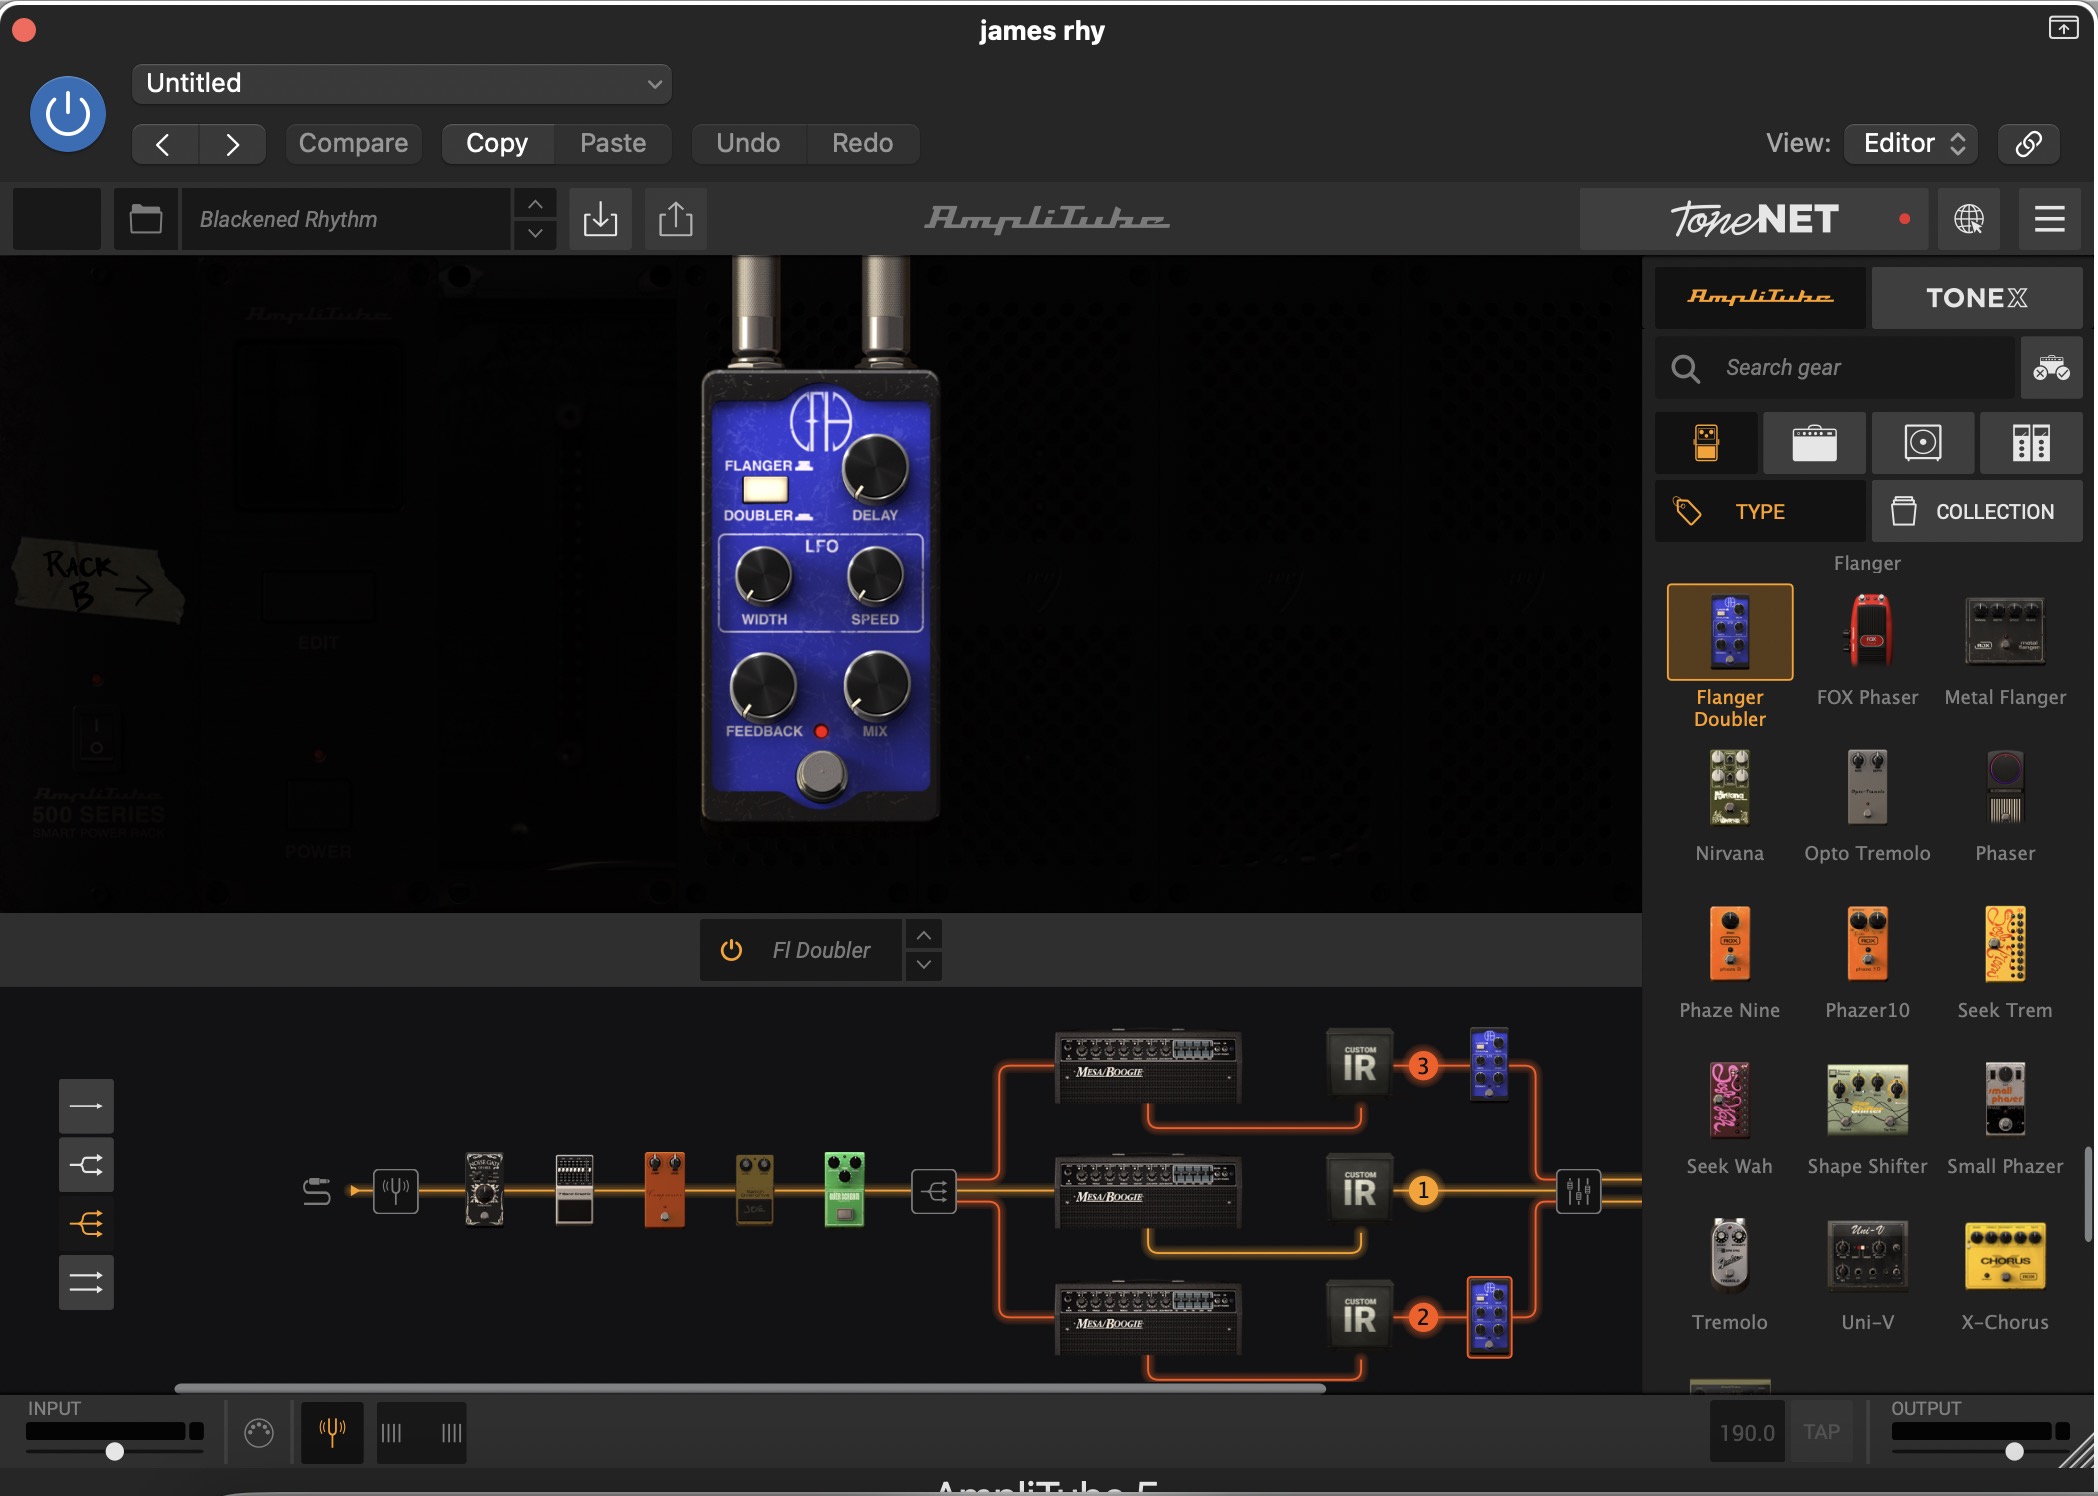Click the TAP tempo button

point(1822,1432)
